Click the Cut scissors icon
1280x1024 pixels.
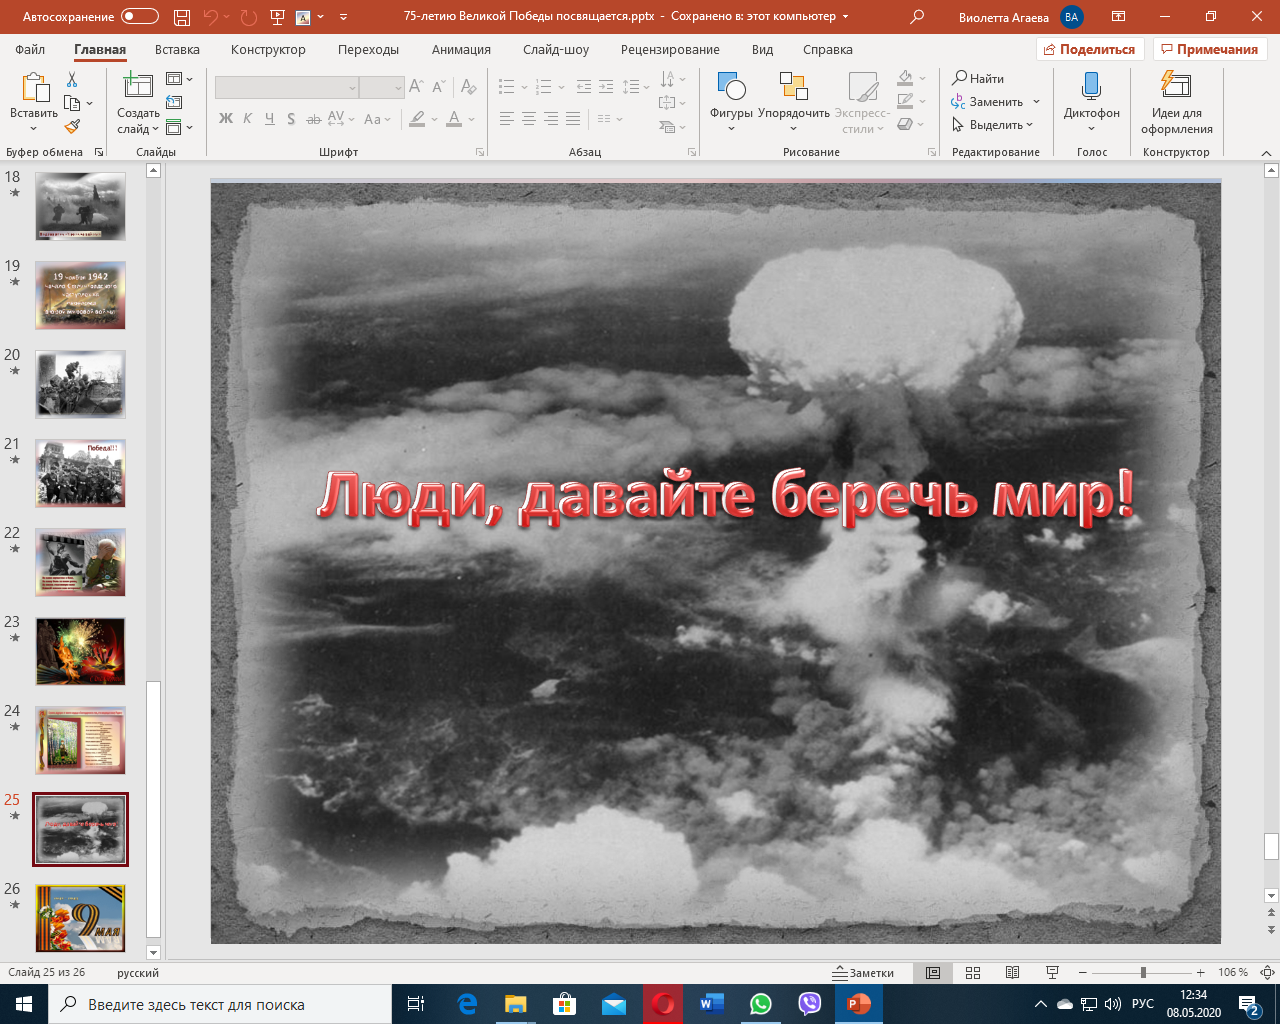coord(72,80)
